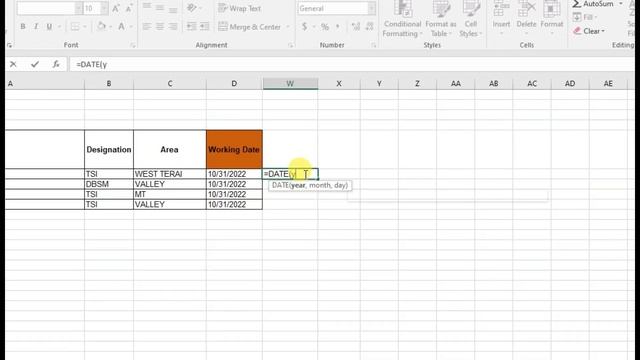The width and height of the screenshot is (640, 360).
Task: Select column D header
Action: coord(234,84)
